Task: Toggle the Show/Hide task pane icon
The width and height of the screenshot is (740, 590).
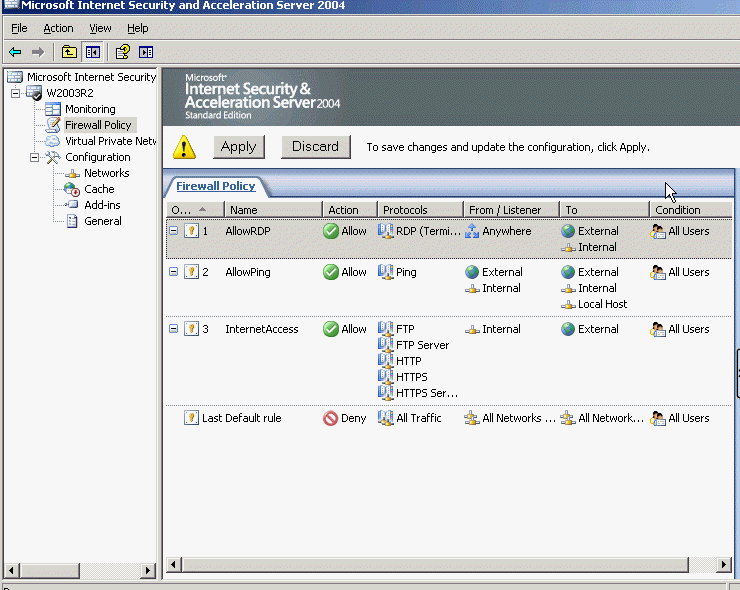Action: pos(146,52)
